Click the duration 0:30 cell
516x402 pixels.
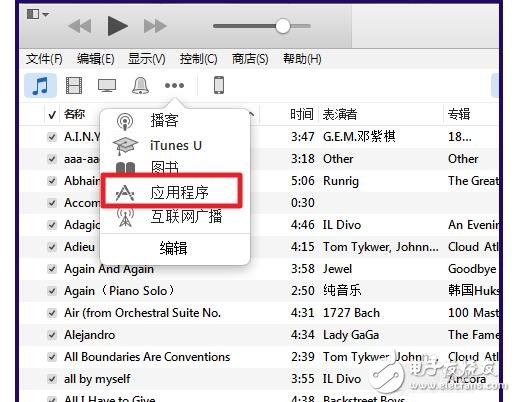click(303, 203)
